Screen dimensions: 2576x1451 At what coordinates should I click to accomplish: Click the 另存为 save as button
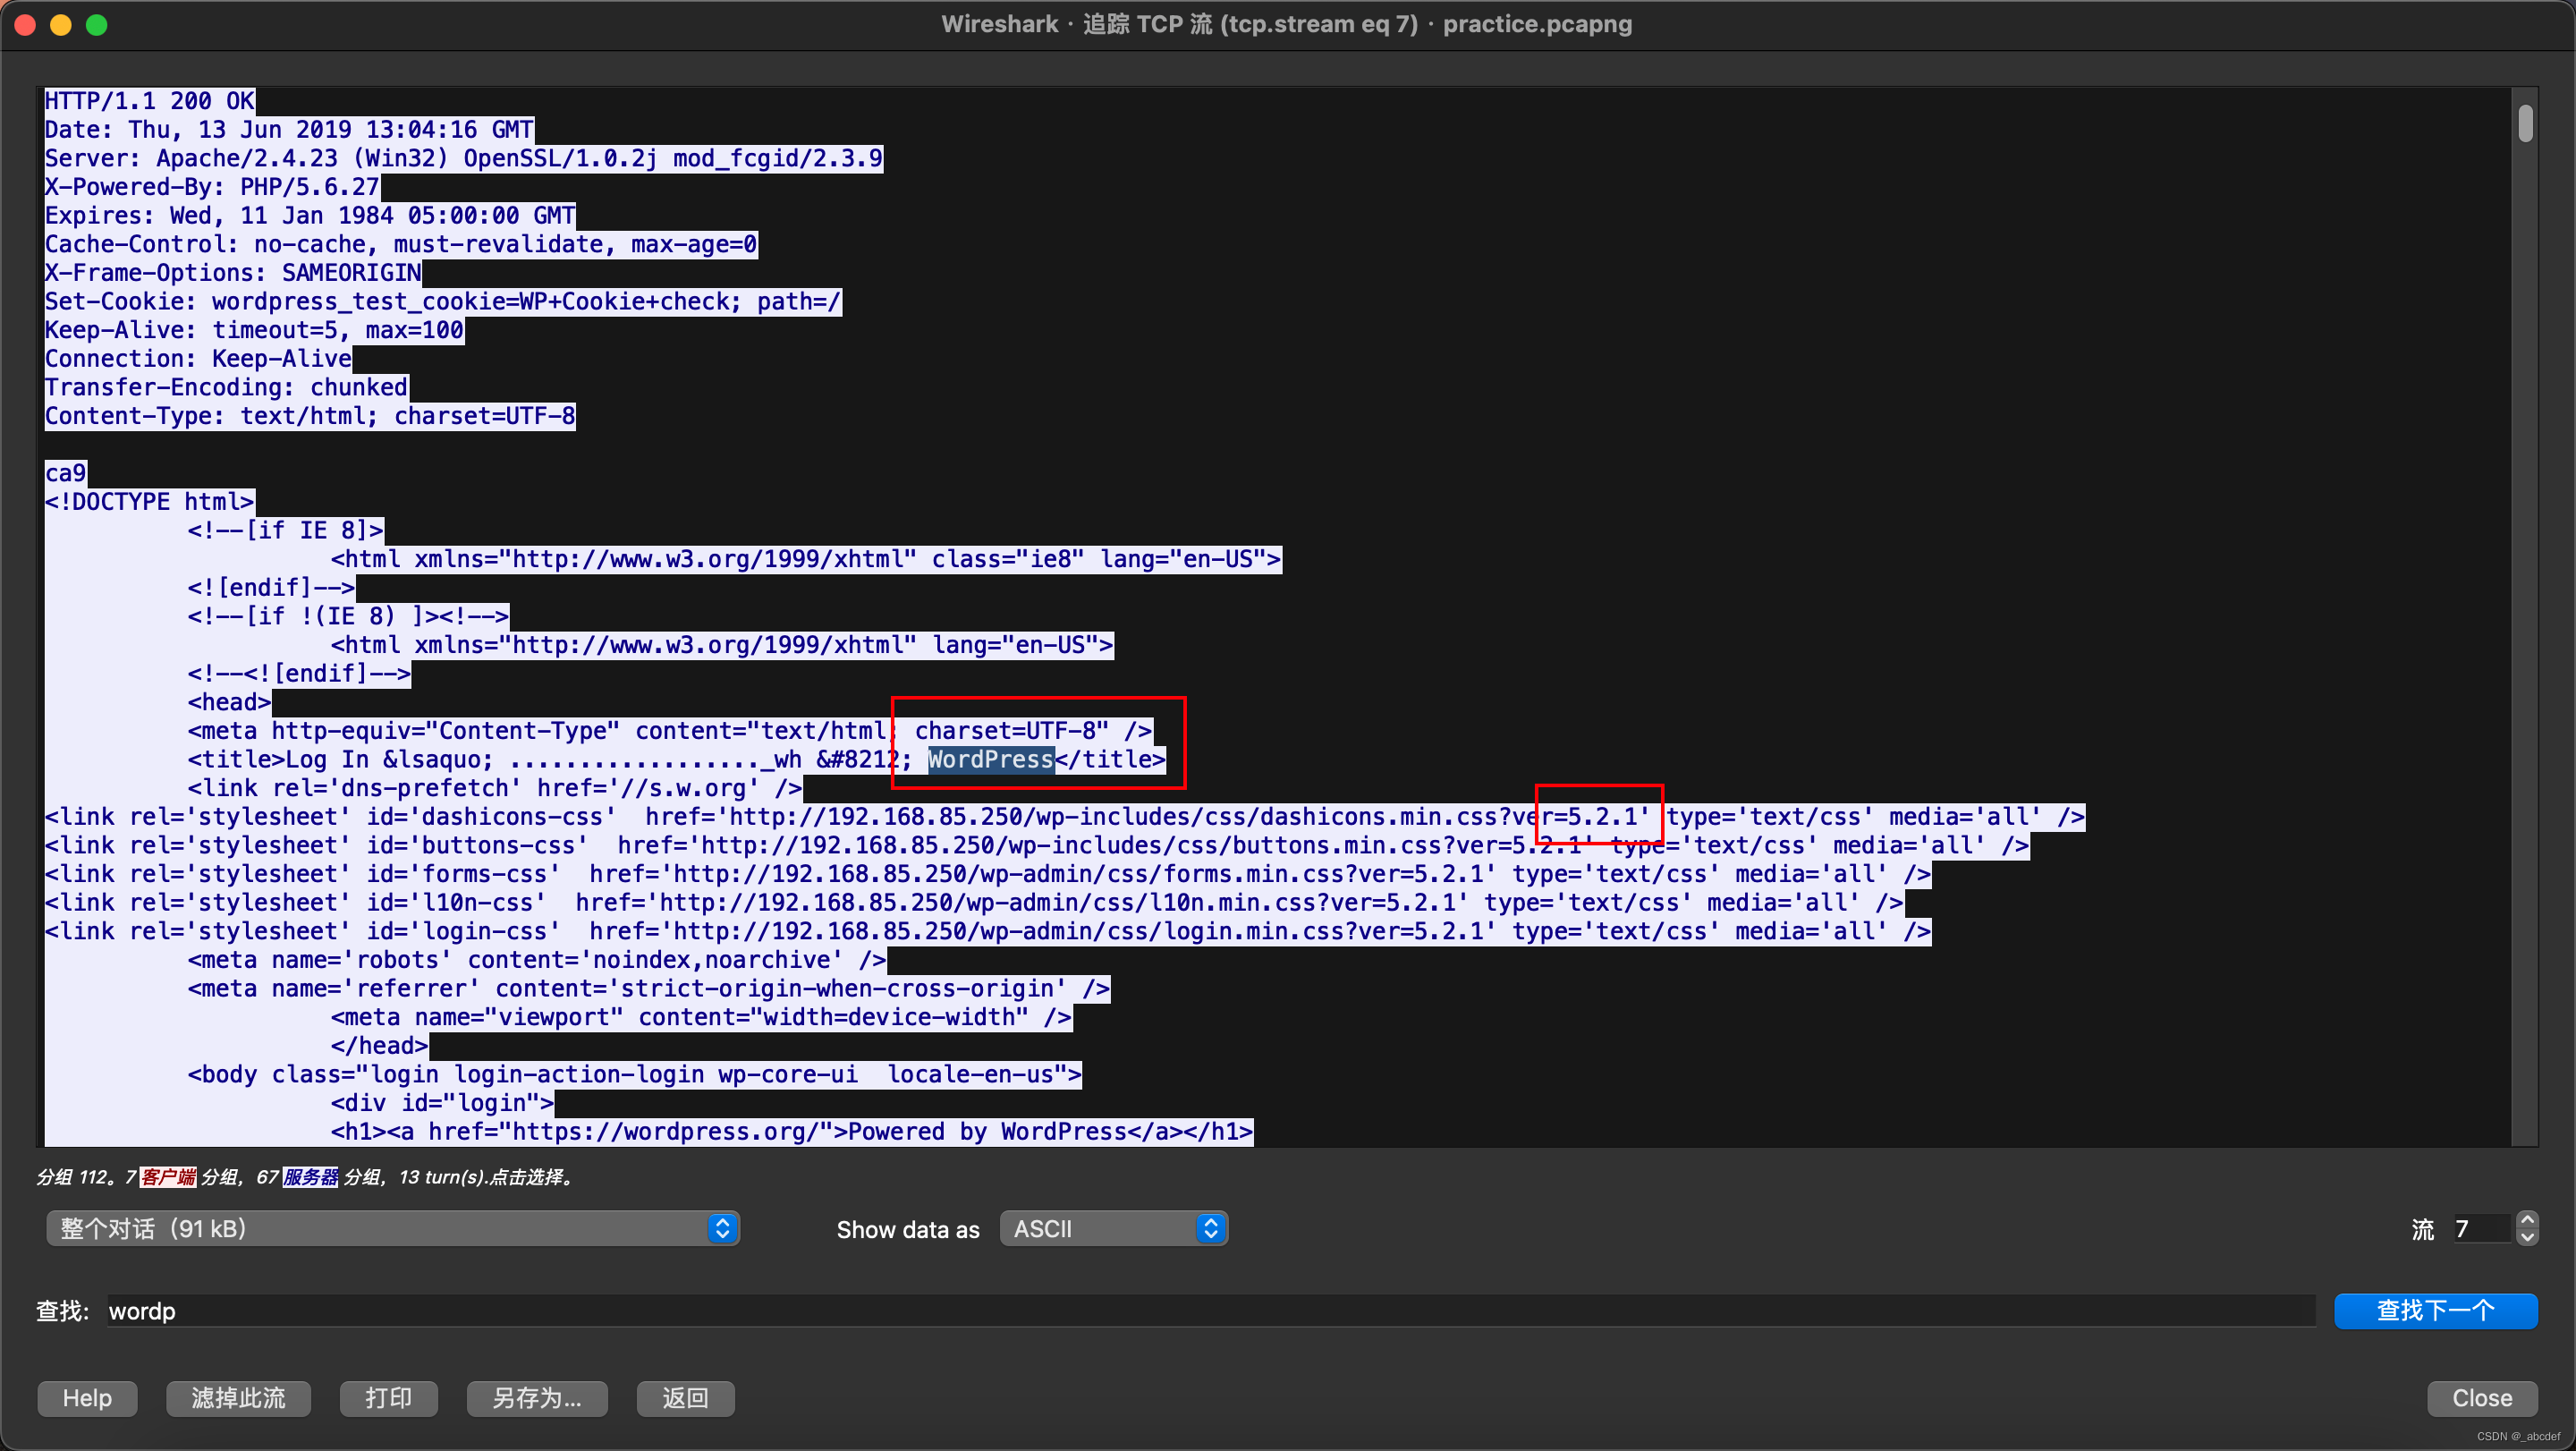pos(537,1398)
